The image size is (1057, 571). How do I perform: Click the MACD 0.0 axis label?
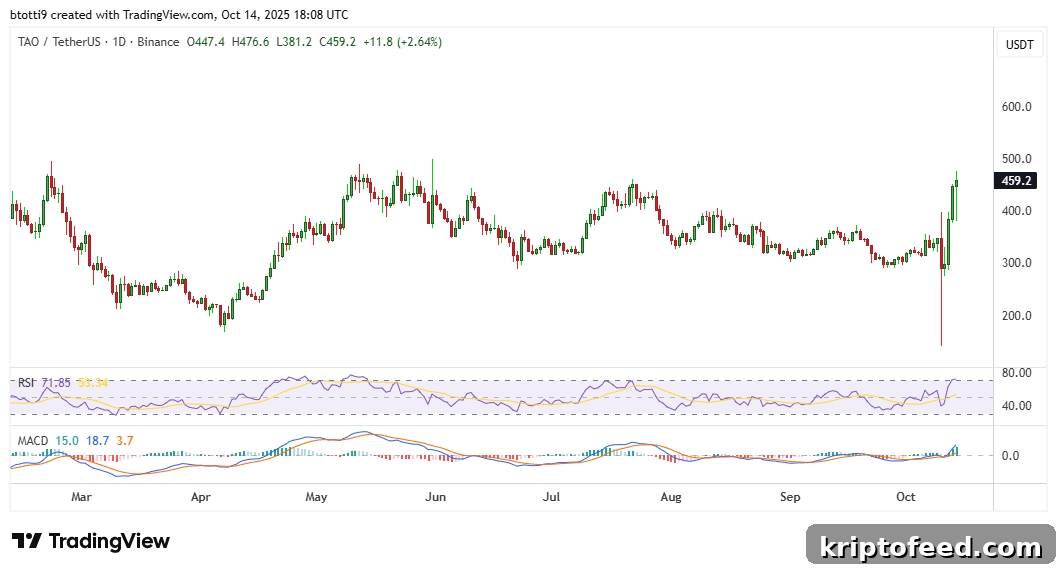pos(1010,456)
